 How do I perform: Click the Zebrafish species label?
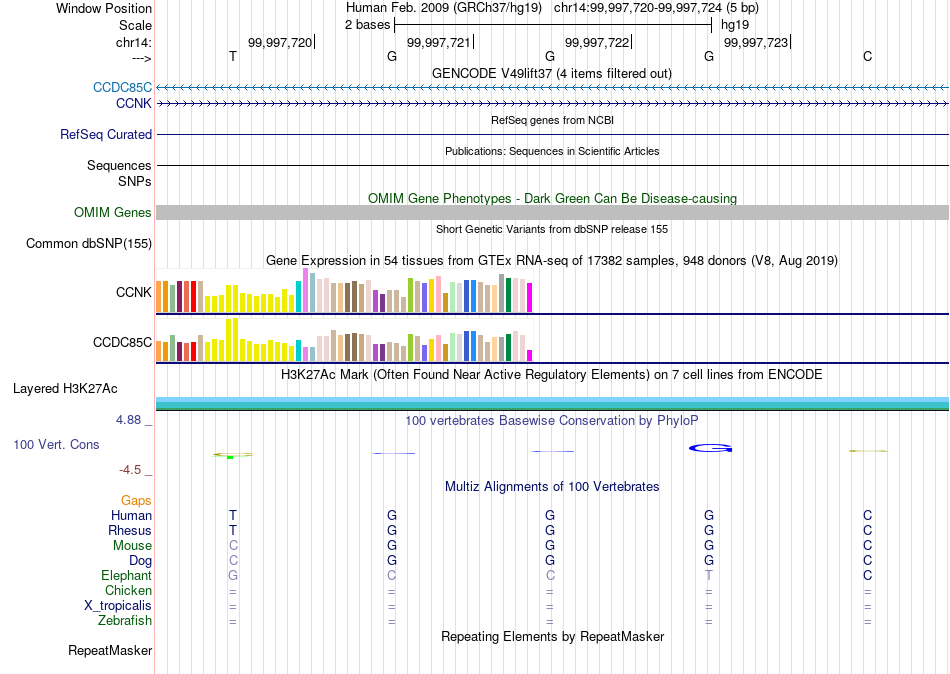click(125, 621)
